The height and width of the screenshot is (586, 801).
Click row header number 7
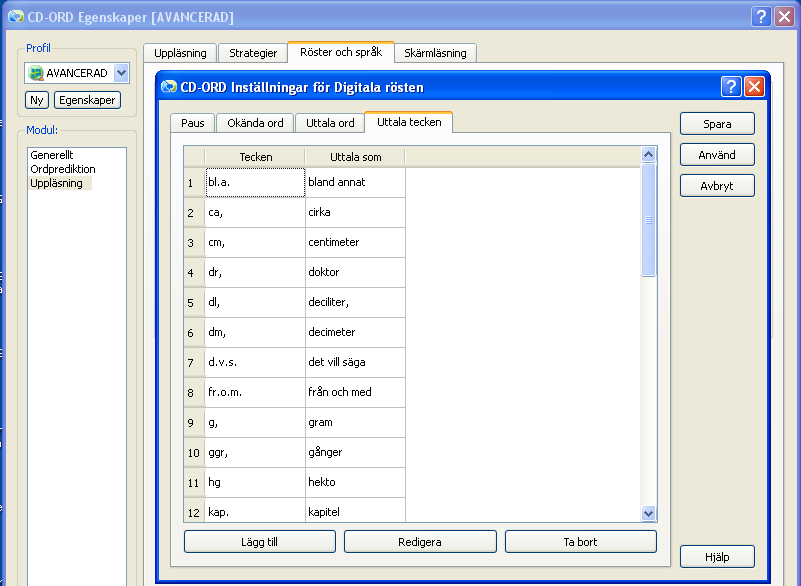pos(194,362)
